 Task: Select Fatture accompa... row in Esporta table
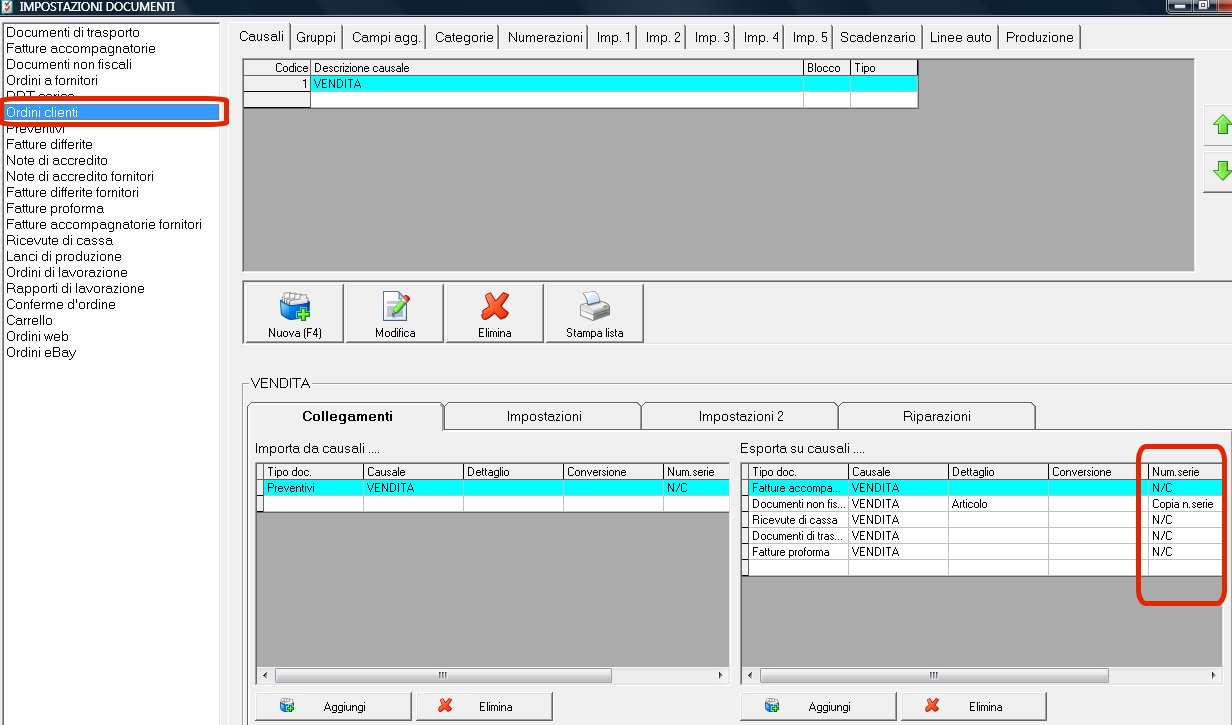tap(982, 488)
